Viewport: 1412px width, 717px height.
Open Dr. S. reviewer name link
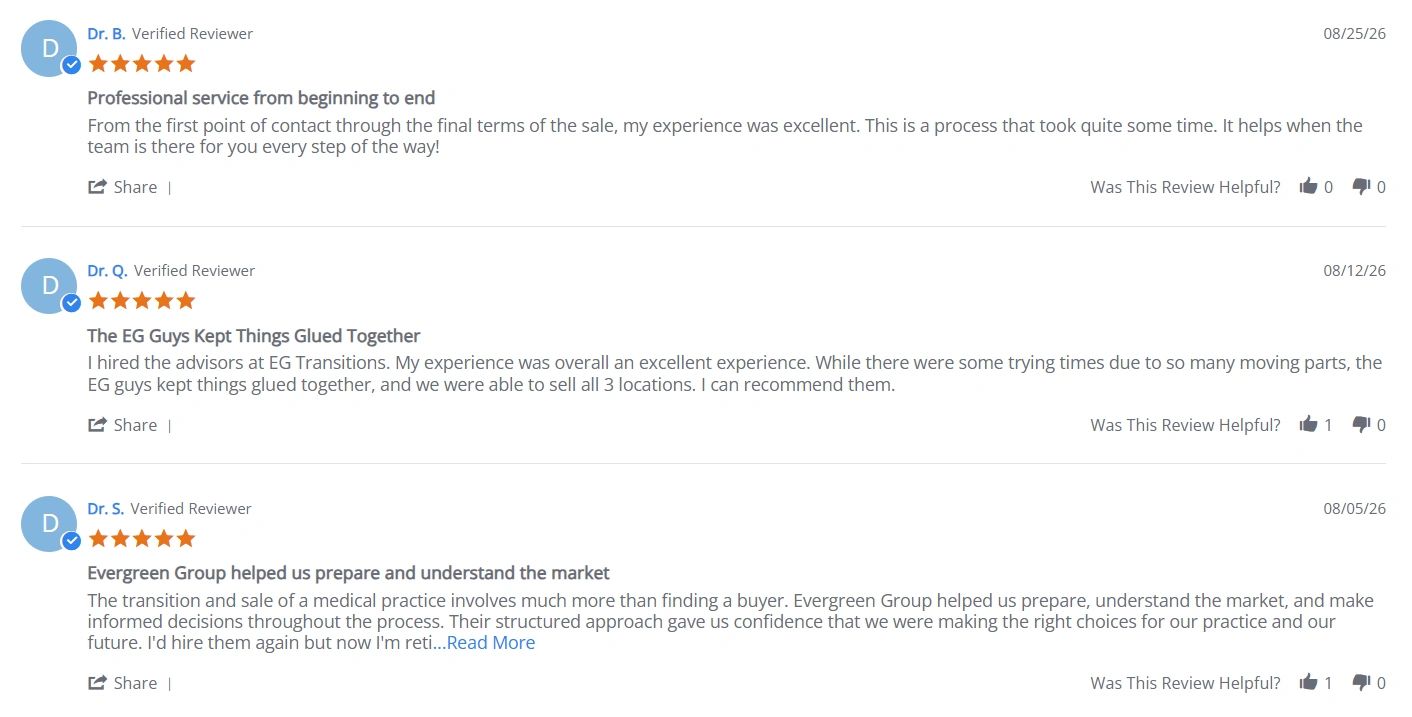(106, 509)
